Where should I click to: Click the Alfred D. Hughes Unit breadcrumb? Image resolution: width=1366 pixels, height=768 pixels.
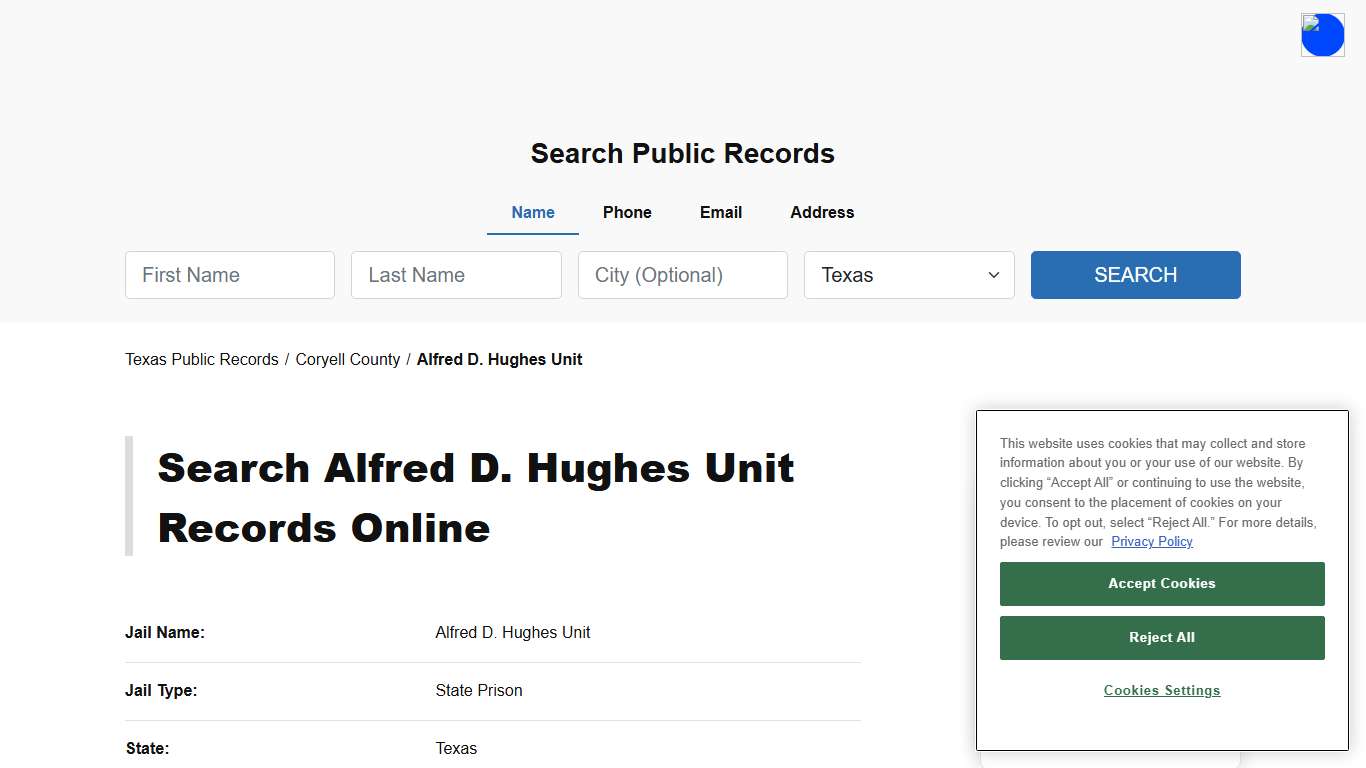(x=499, y=359)
